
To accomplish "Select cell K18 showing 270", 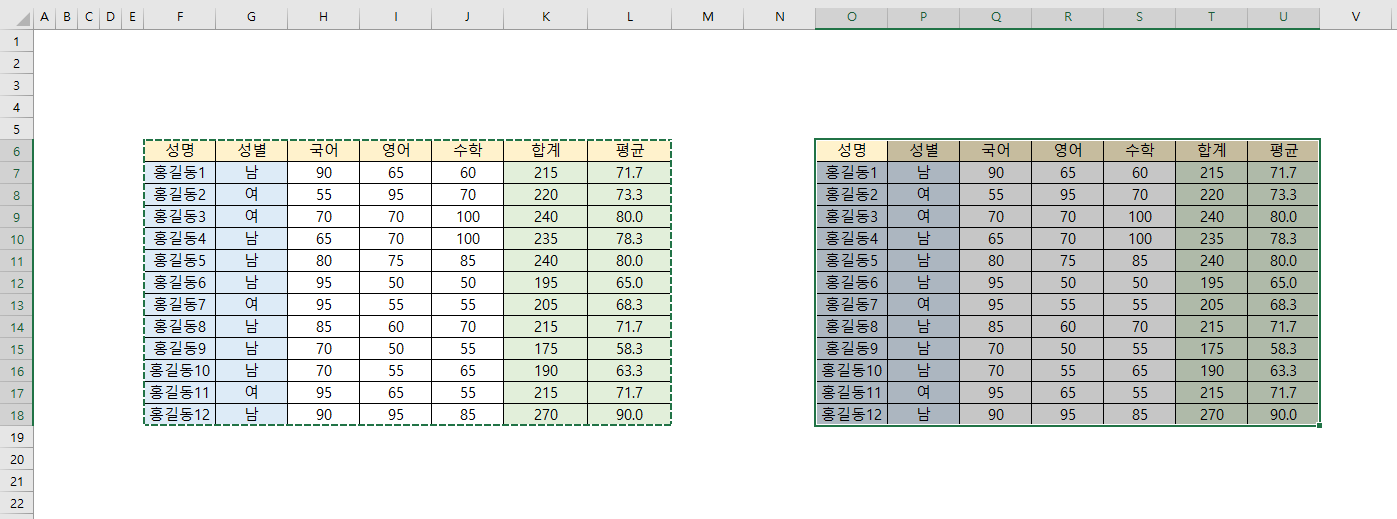I will [546, 414].
